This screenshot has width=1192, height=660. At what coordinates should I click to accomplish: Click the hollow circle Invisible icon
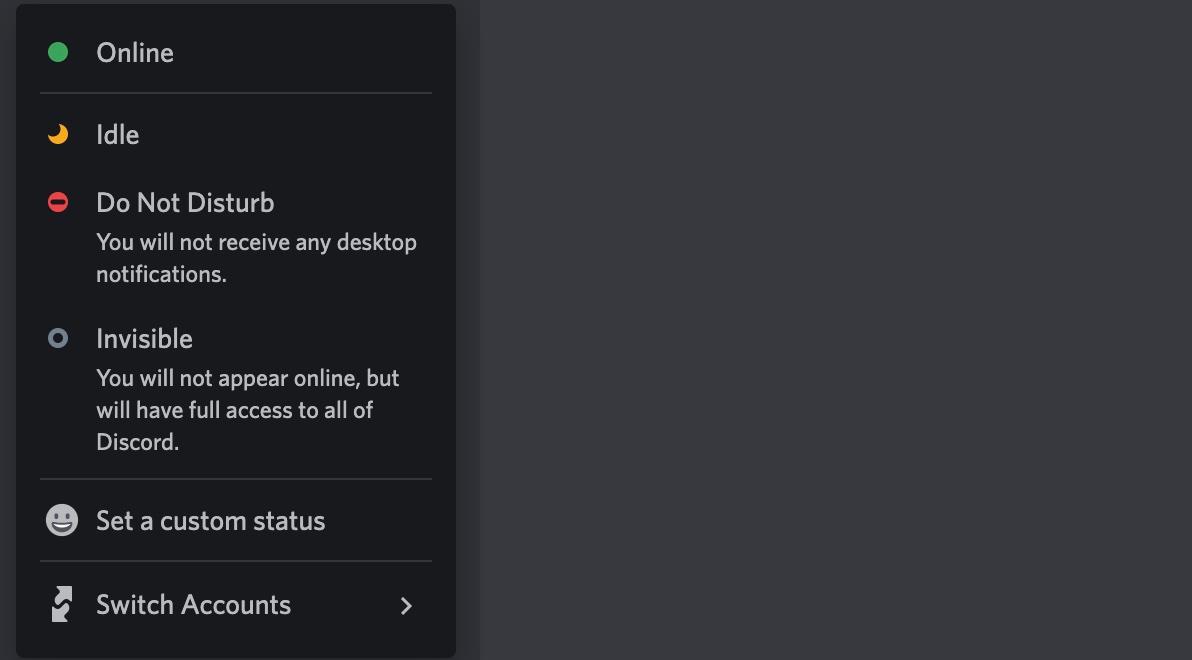tap(57, 338)
